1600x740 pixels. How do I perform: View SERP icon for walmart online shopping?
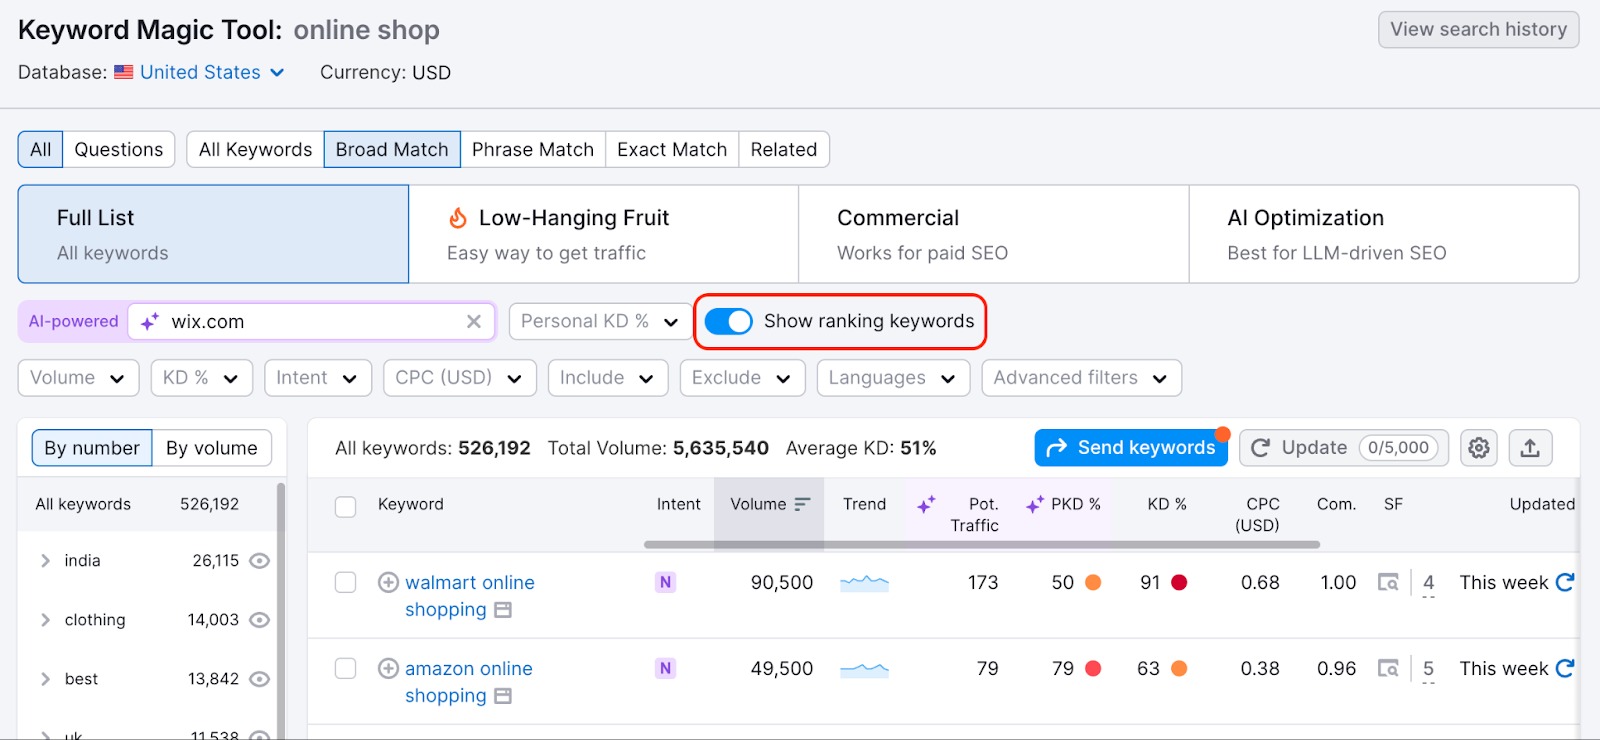tap(1388, 582)
